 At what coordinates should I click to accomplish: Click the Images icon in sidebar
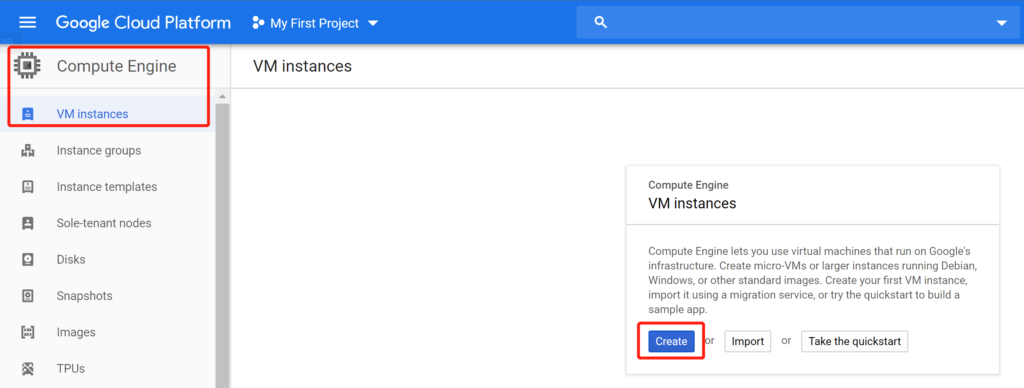tap(27, 332)
